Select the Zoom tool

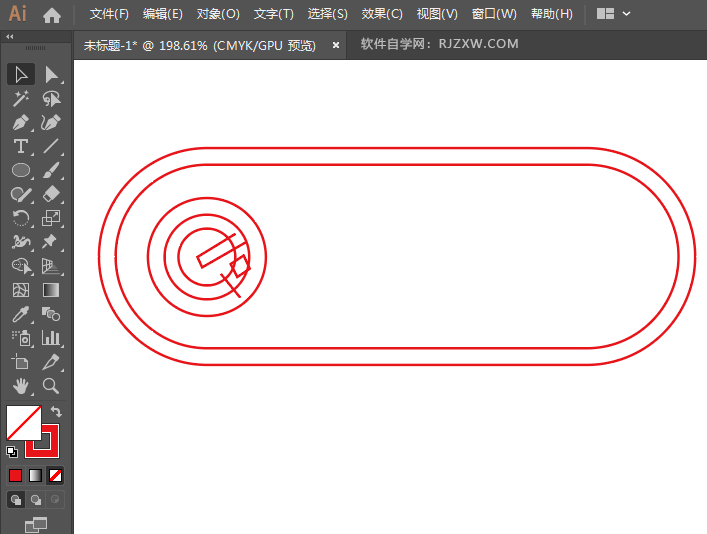point(51,386)
